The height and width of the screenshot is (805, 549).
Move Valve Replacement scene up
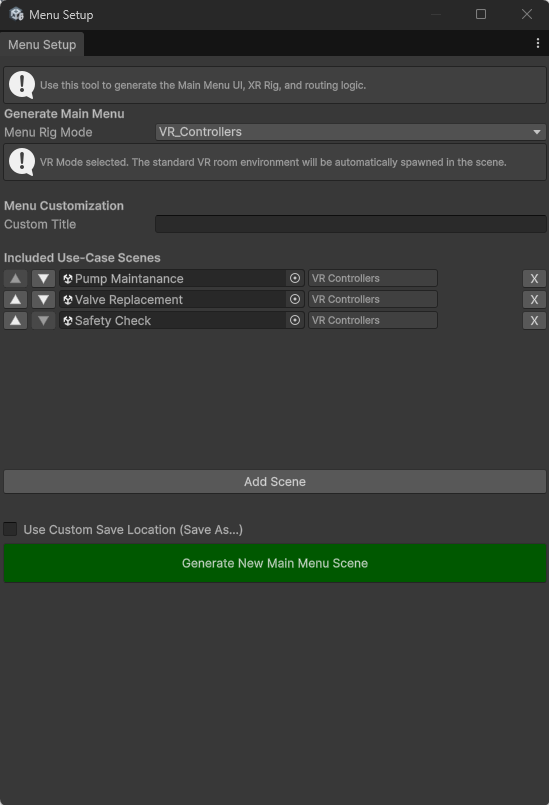[15, 299]
